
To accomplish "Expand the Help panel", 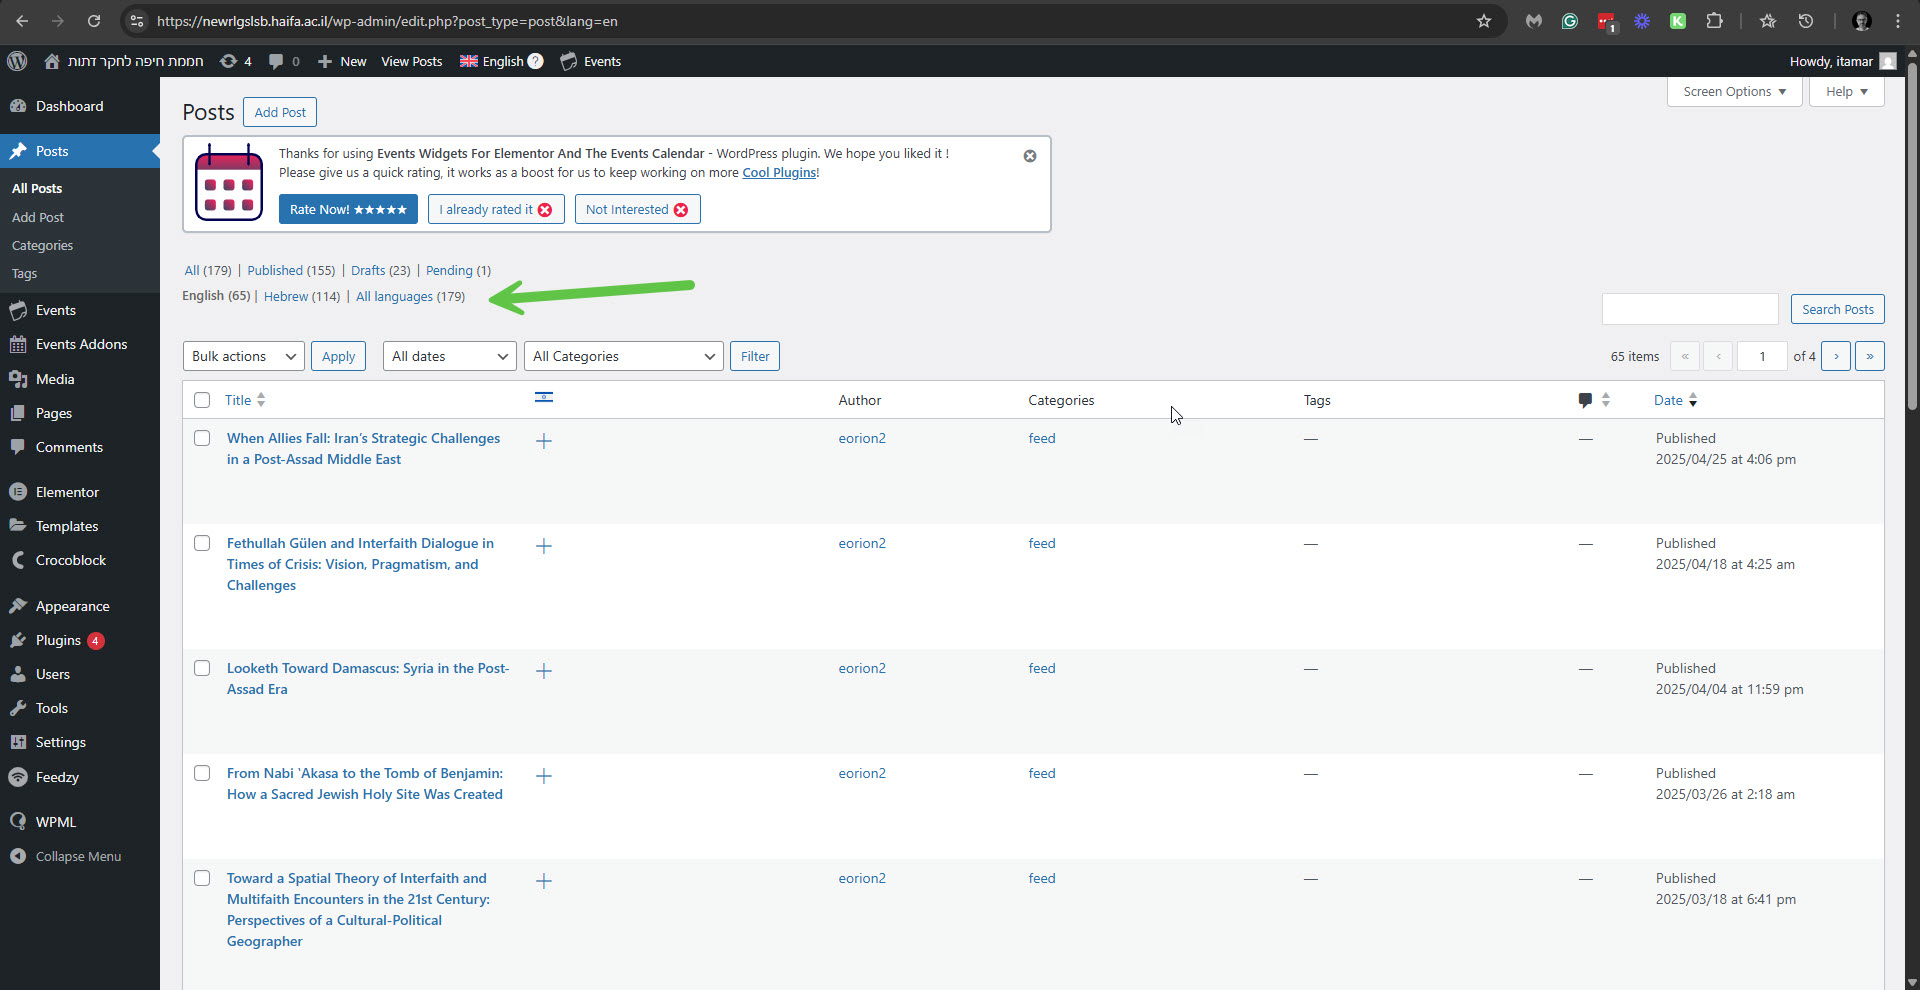I will 1847,91.
